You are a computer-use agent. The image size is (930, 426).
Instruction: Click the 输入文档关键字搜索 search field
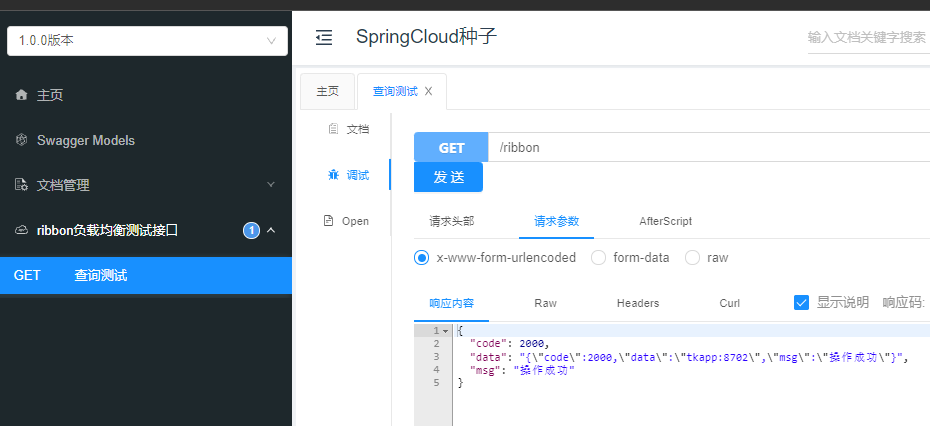(x=868, y=38)
